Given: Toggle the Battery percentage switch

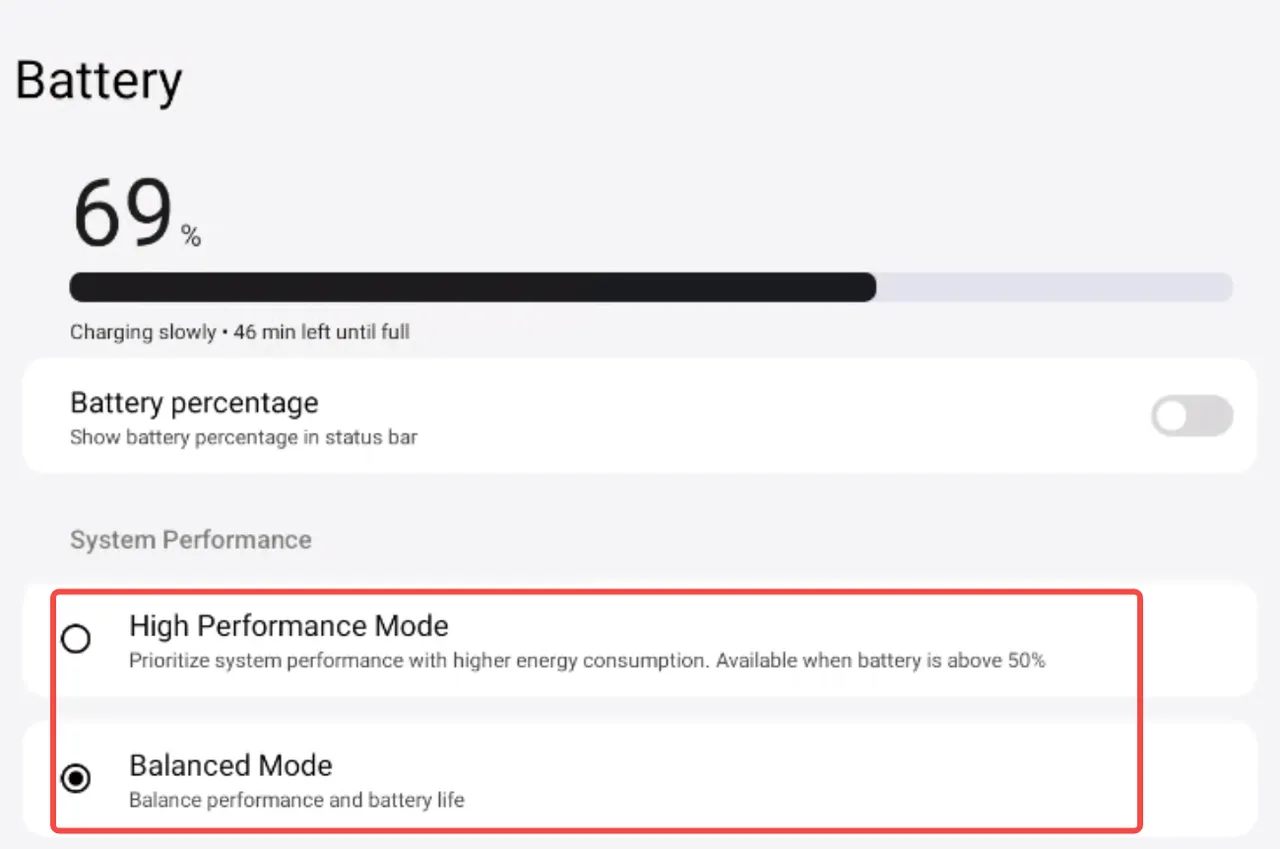Looking at the screenshot, I should coord(1191,416).
